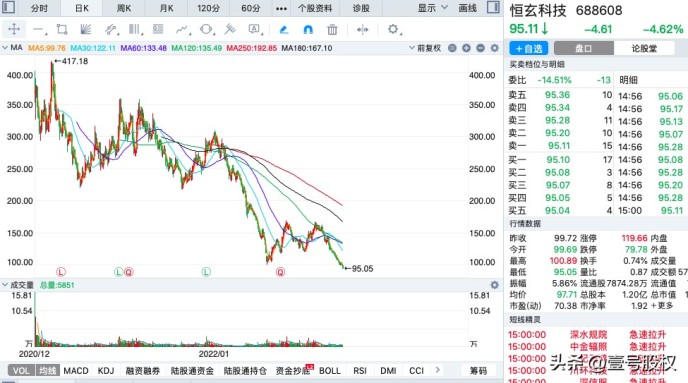Choose the vertical cycle lines tool
The height and width of the screenshot is (383, 688).
(134, 29)
